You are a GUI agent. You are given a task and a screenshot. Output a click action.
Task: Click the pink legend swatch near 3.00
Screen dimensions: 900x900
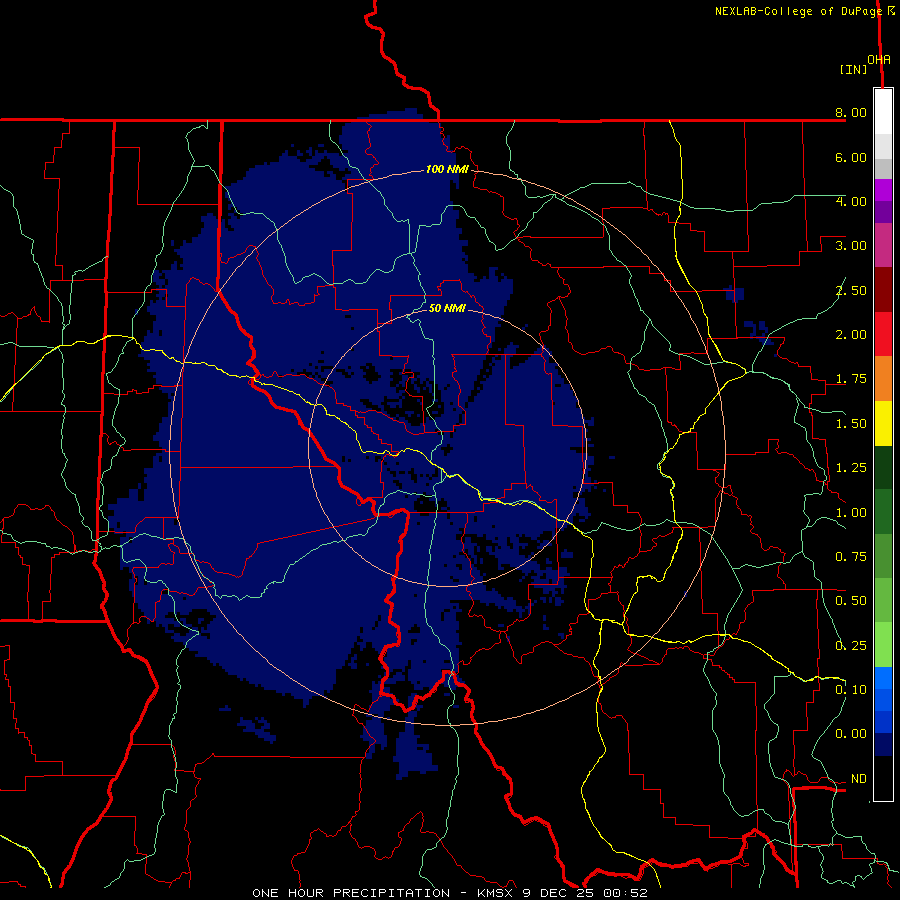883,245
